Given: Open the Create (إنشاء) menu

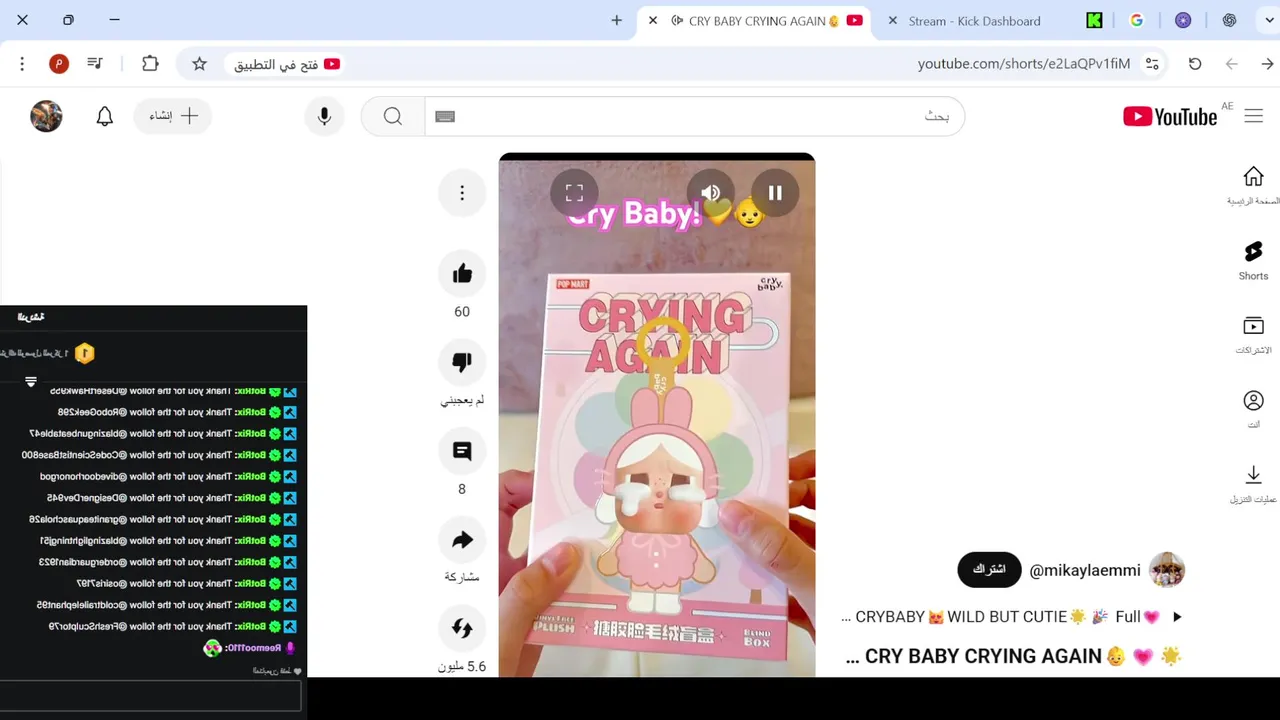Looking at the screenshot, I should click(x=173, y=116).
